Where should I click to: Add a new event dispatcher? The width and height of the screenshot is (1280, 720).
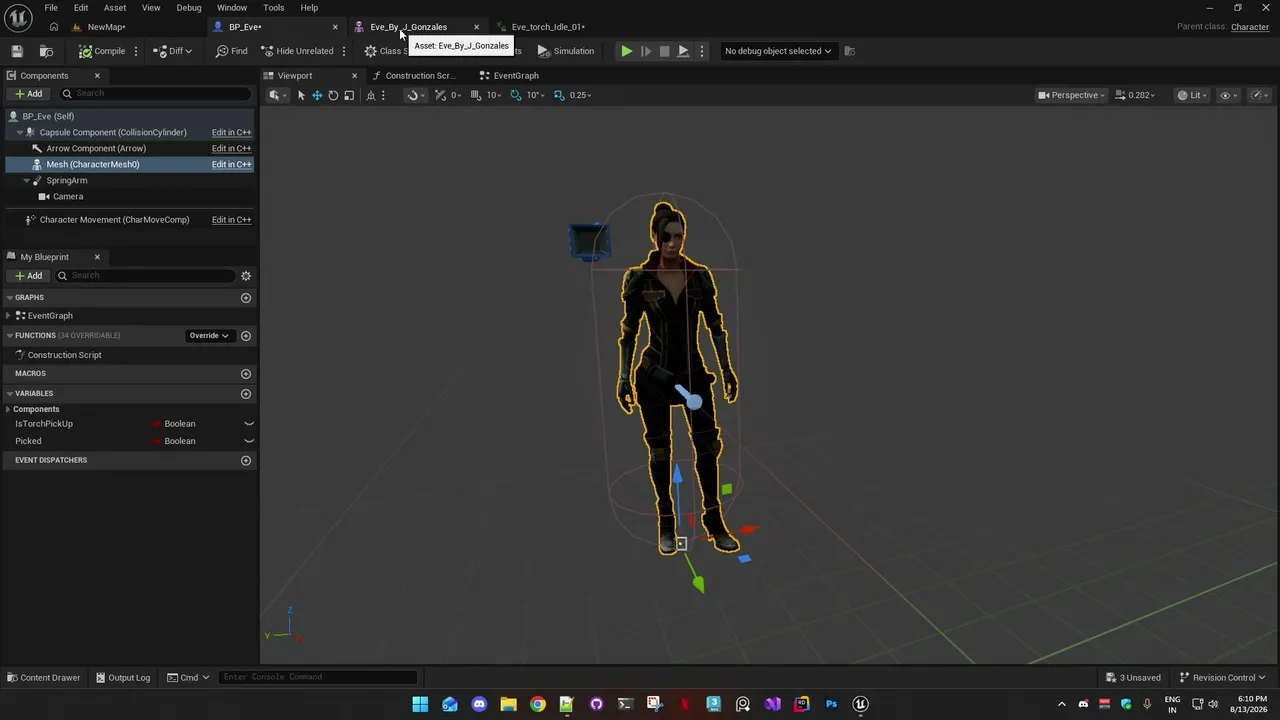coord(246,461)
